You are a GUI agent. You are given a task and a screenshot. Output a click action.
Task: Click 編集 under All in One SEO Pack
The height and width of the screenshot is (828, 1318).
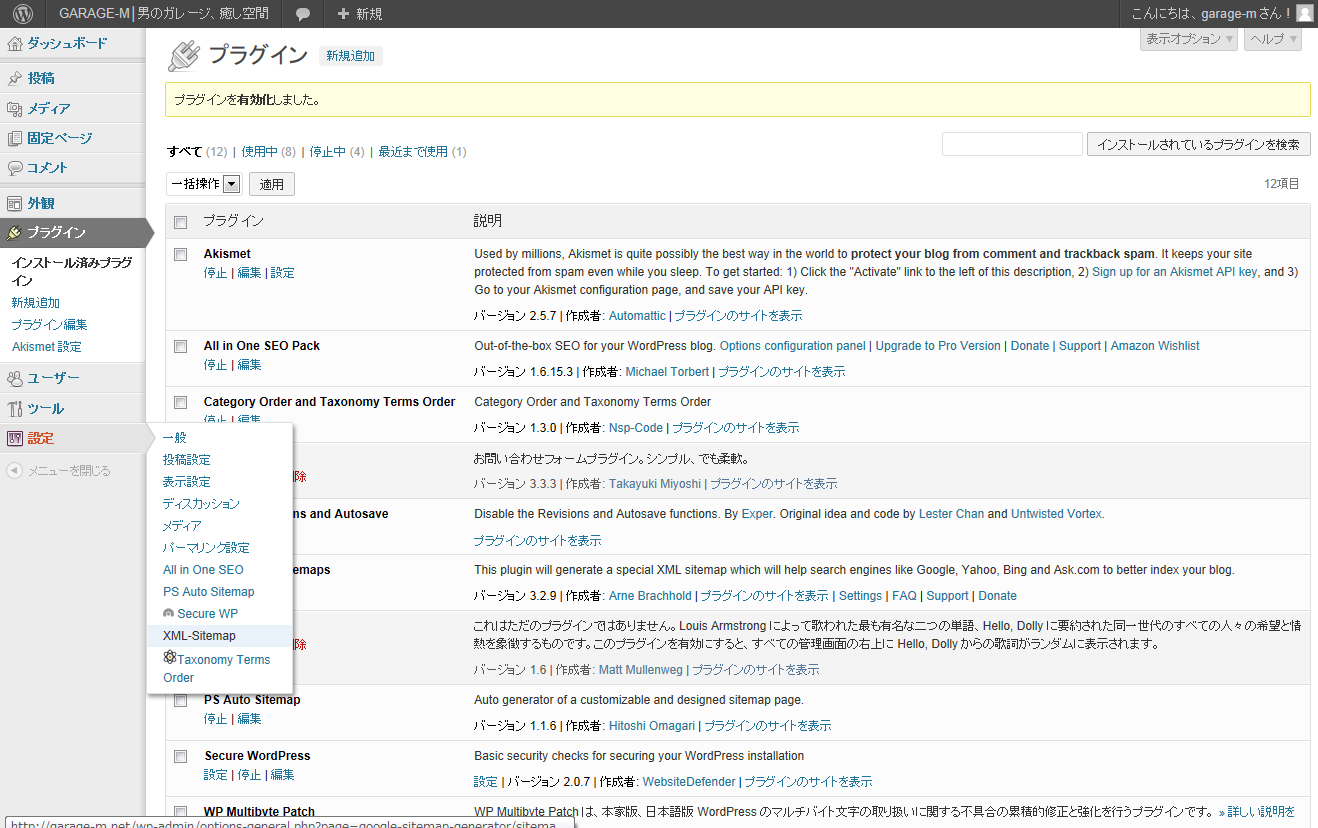click(x=249, y=365)
